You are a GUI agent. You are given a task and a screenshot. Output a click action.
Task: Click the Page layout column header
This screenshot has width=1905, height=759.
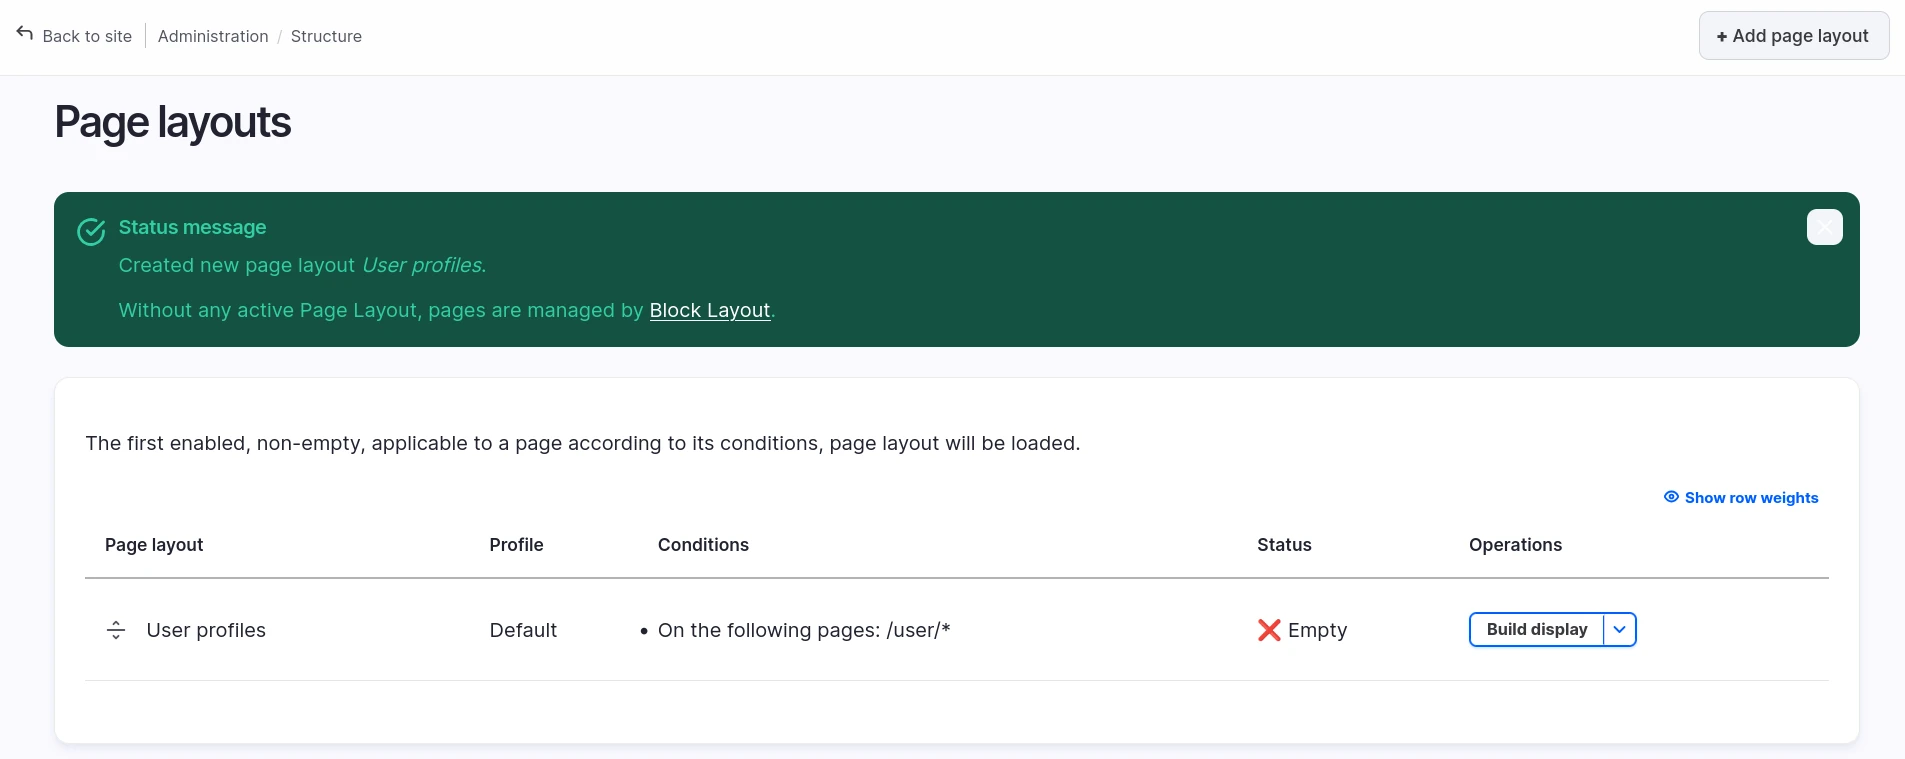pos(154,545)
